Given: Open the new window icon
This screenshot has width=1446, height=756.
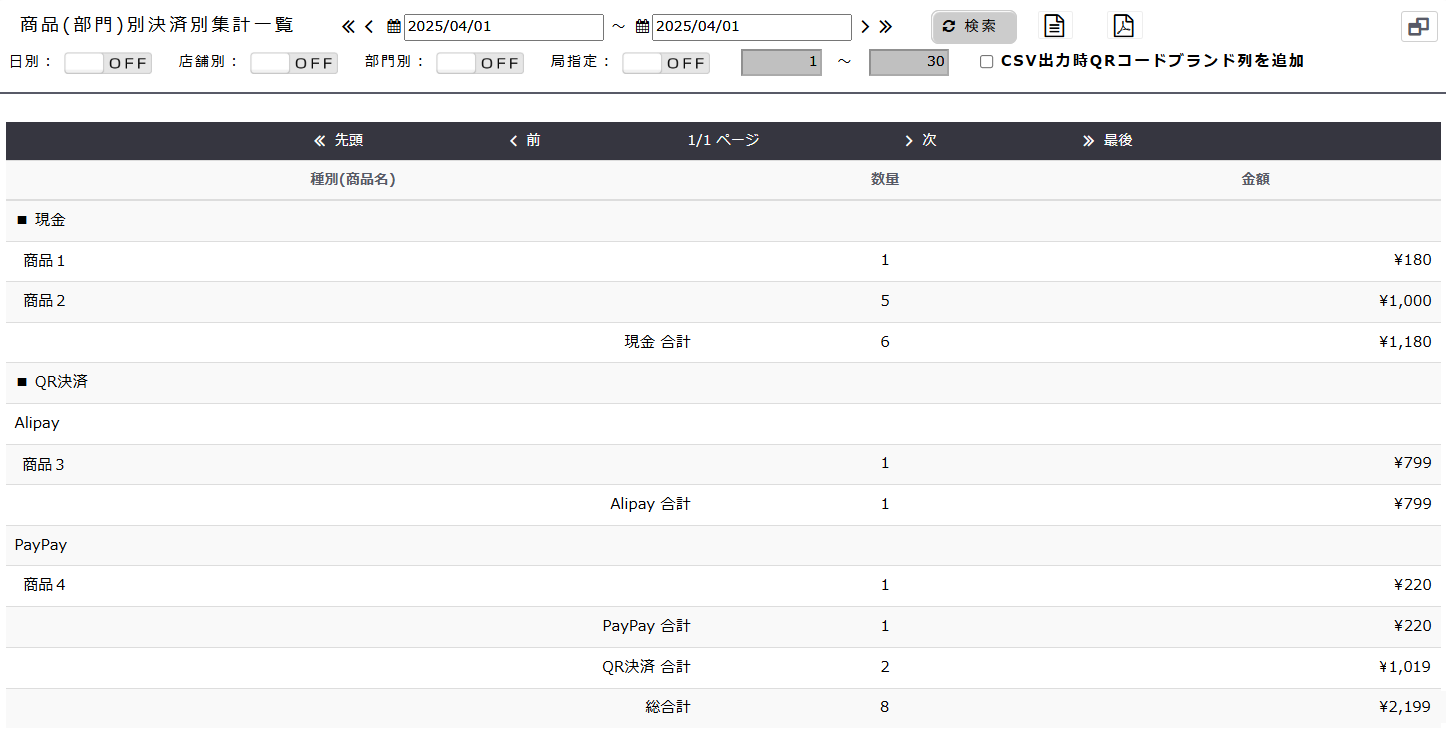Looking at the screenshot, I should 1418,27.
